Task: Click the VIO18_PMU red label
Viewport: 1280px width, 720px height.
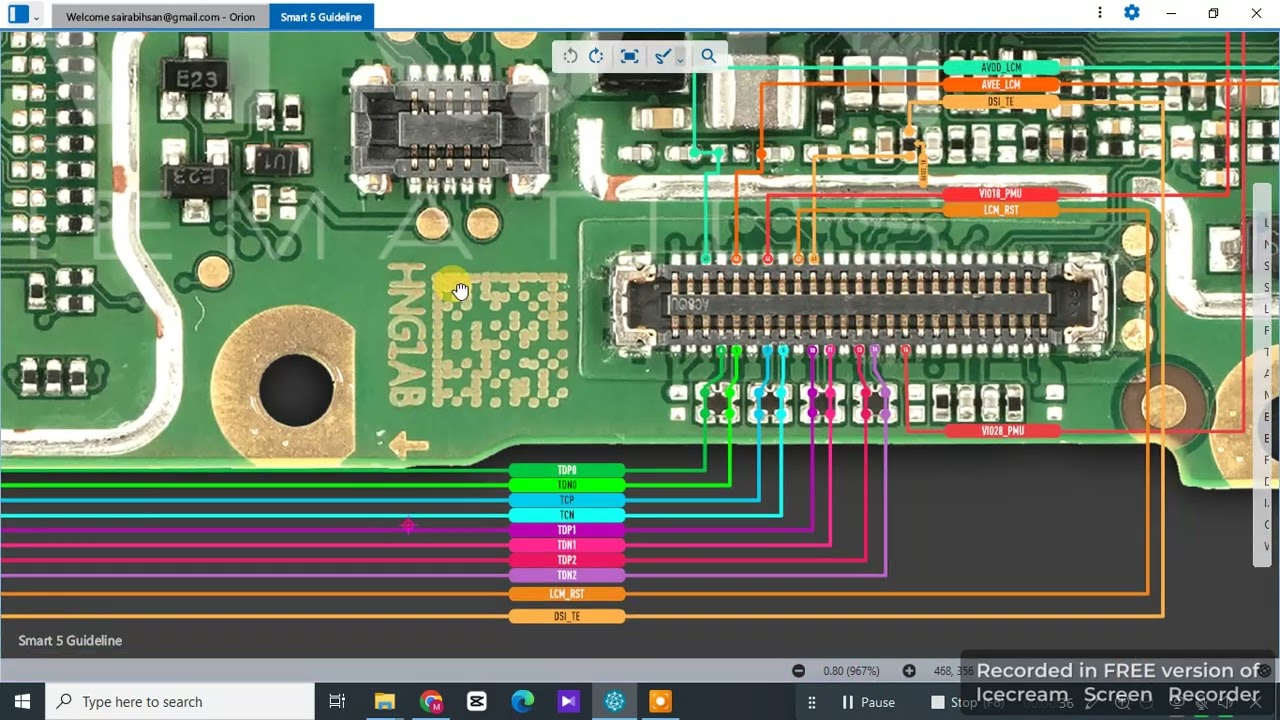Action: tap(1001, 193)
